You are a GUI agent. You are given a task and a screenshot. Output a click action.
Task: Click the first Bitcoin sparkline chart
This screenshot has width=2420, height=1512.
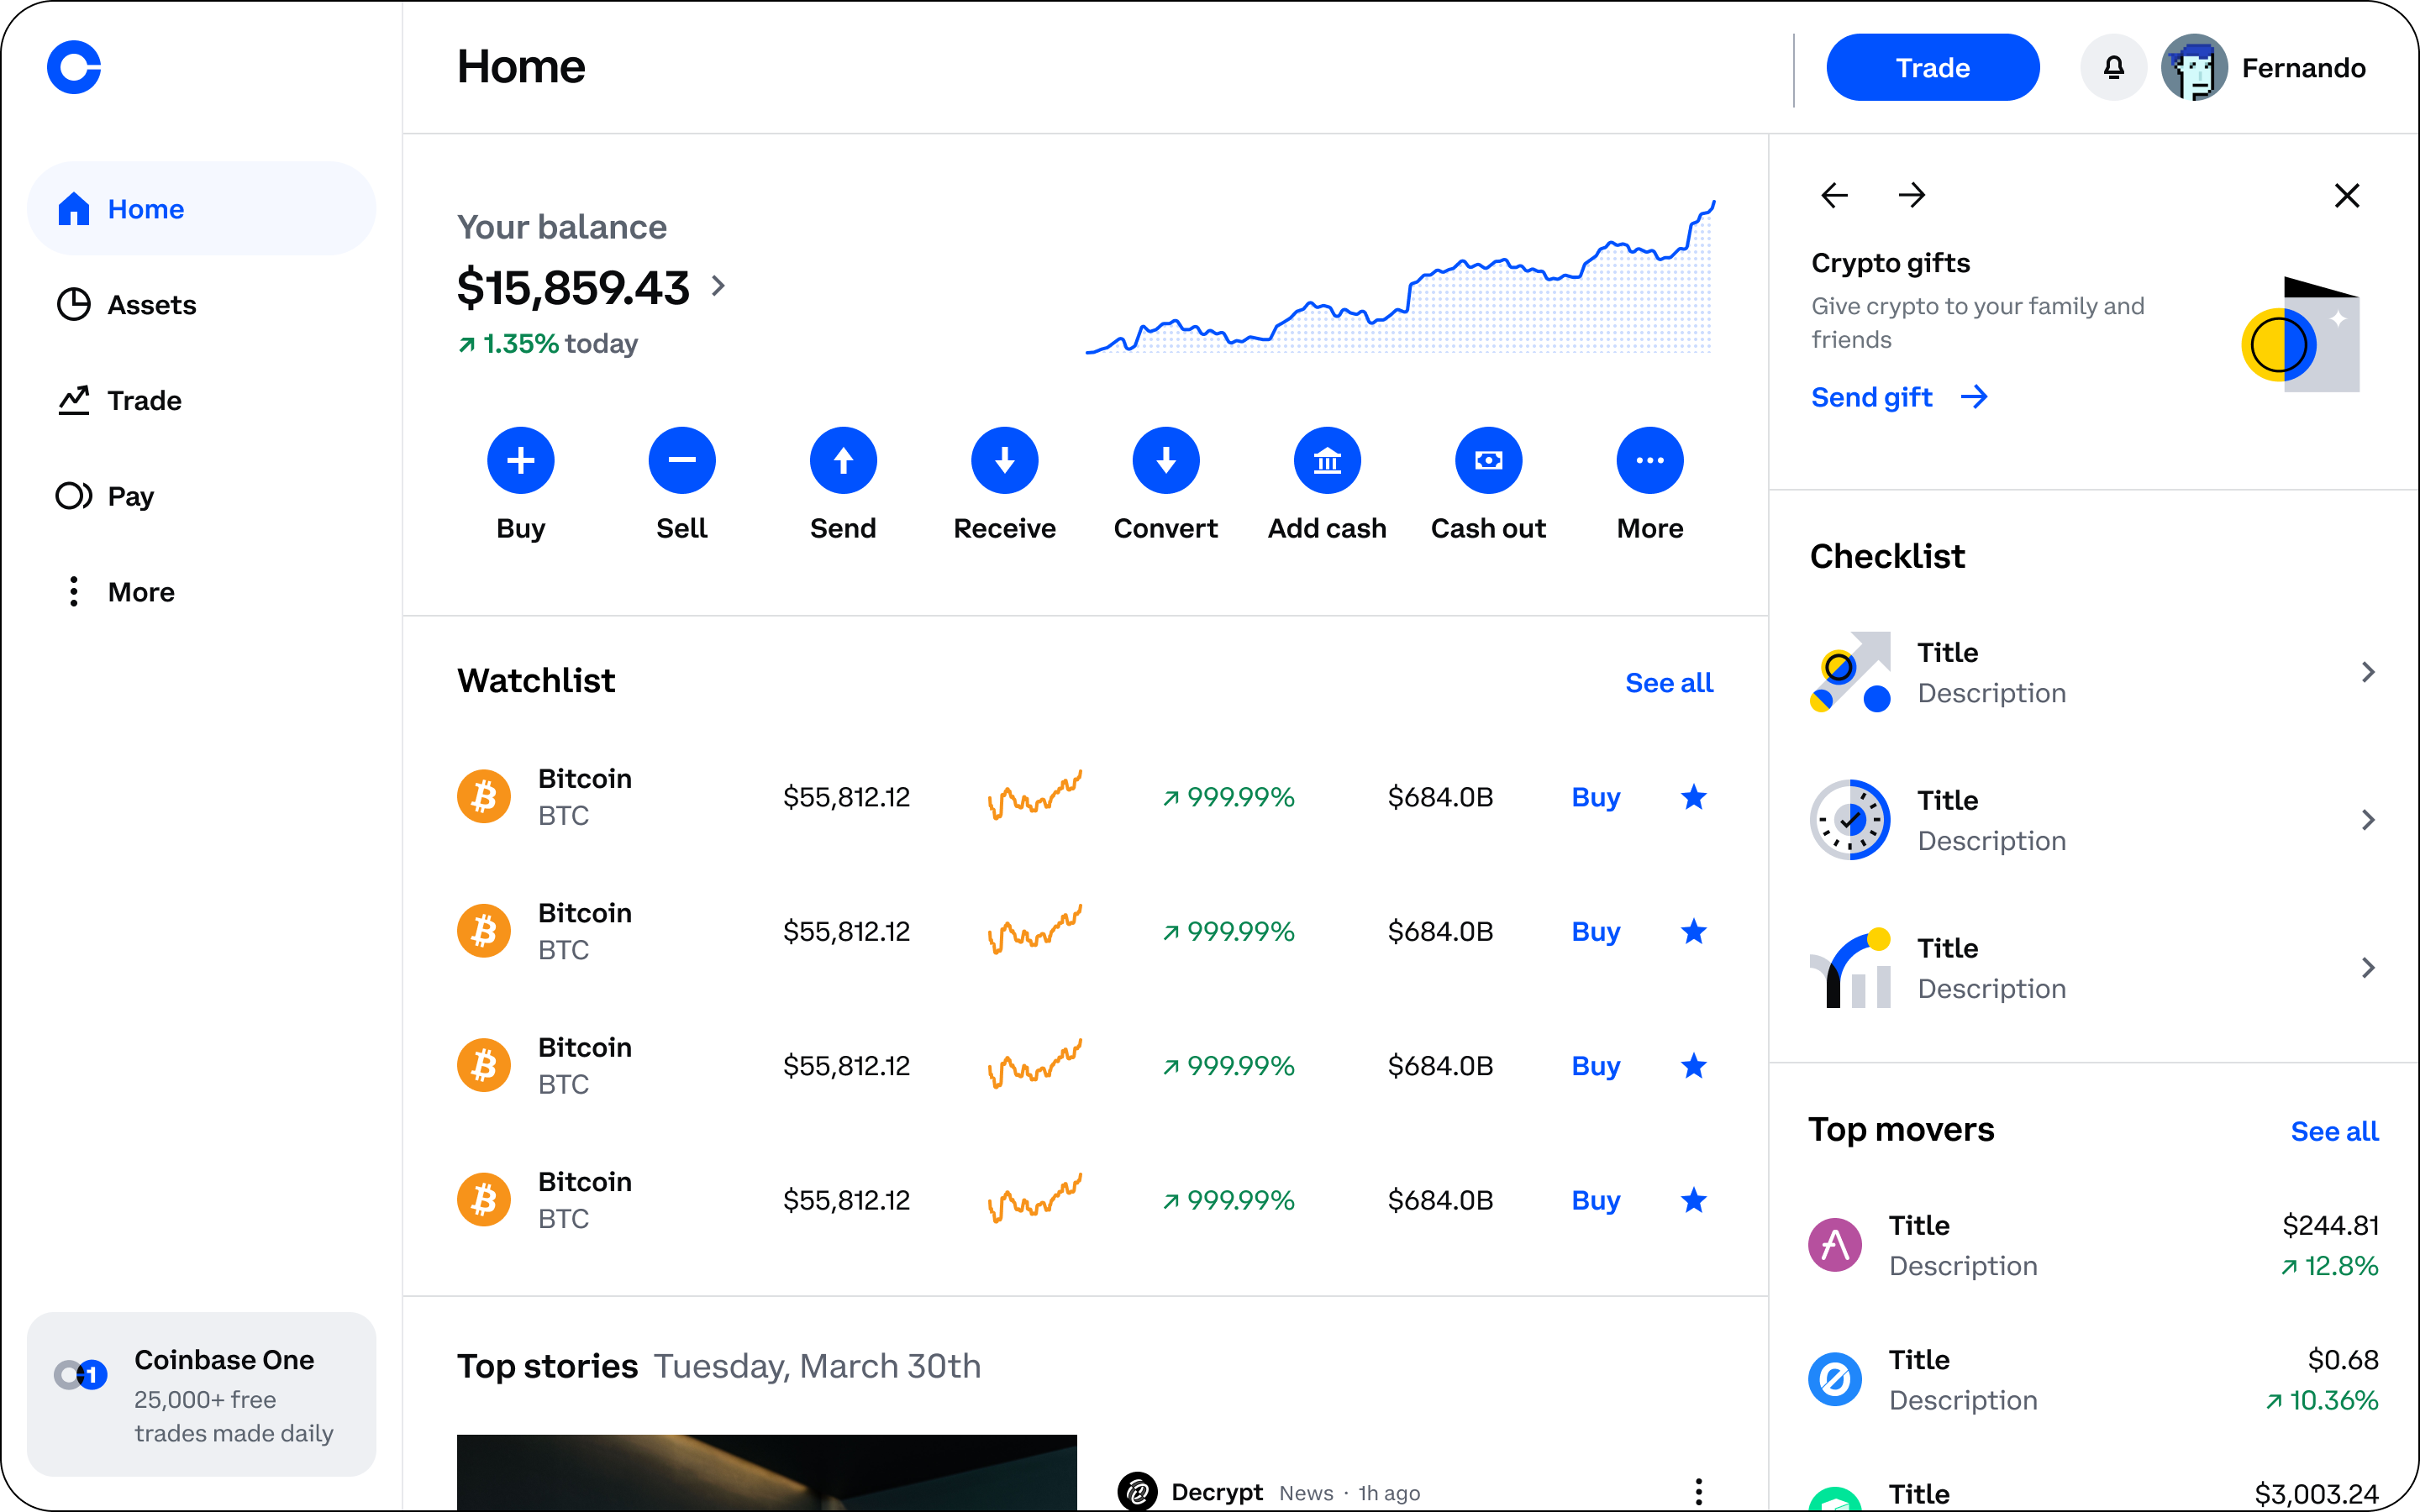point(1034,795)
